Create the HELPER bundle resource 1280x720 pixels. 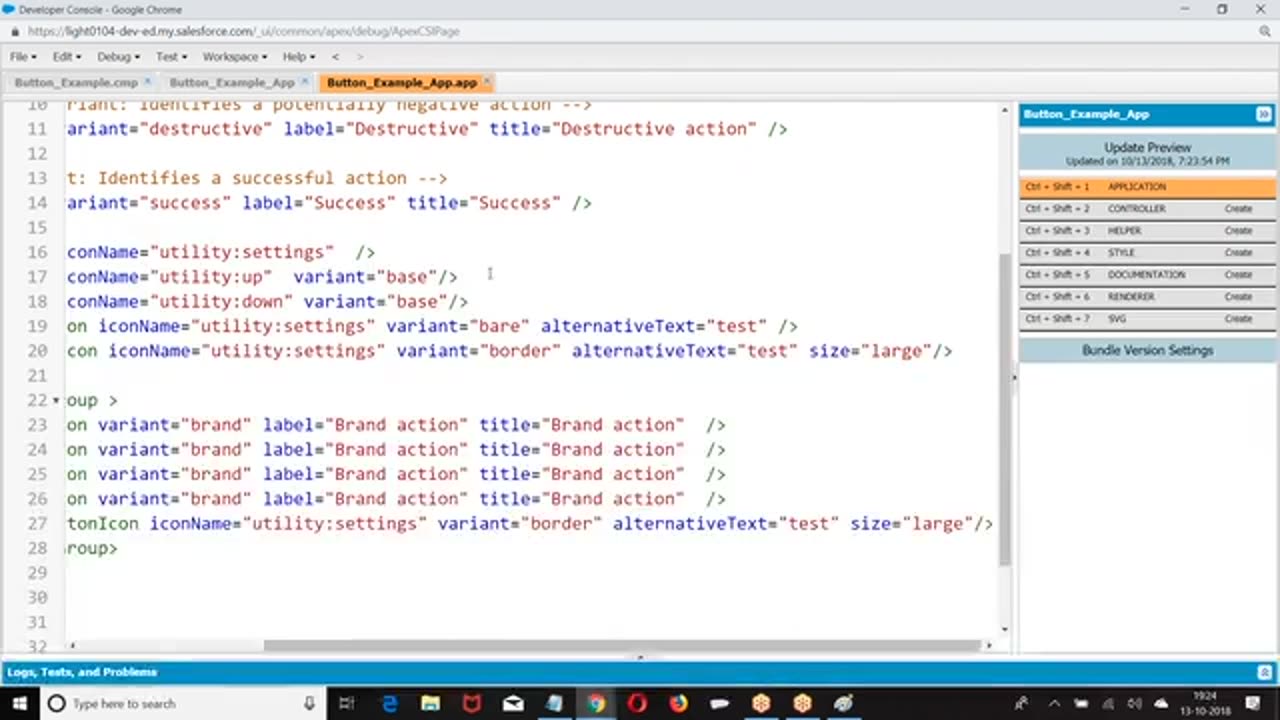[1238, 231]
